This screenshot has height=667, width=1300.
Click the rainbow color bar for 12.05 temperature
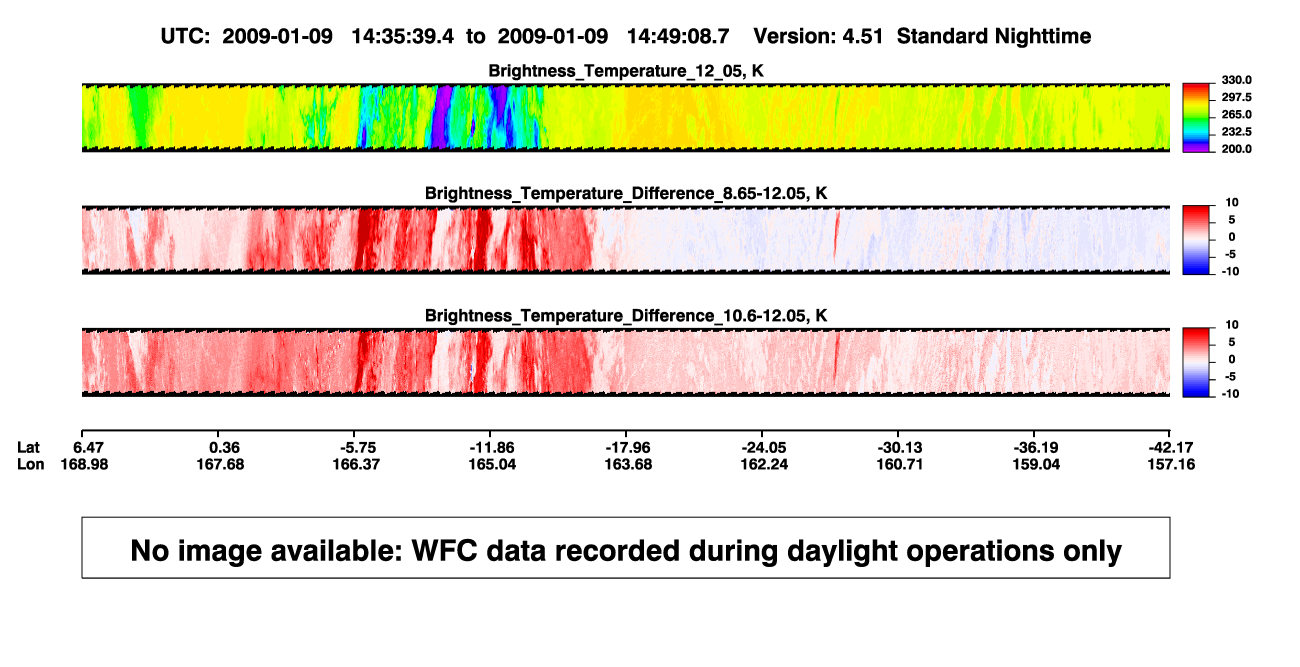click(x=1197, y=118)
